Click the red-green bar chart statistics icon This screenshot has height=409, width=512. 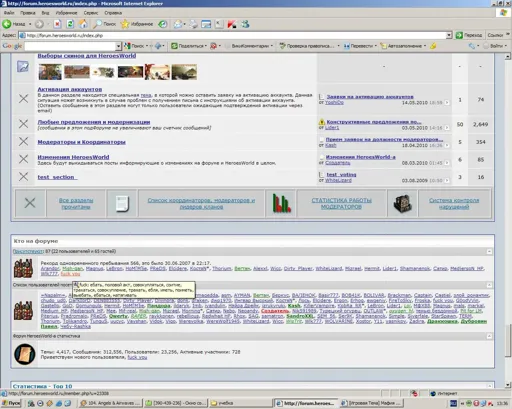coord(281,203)
